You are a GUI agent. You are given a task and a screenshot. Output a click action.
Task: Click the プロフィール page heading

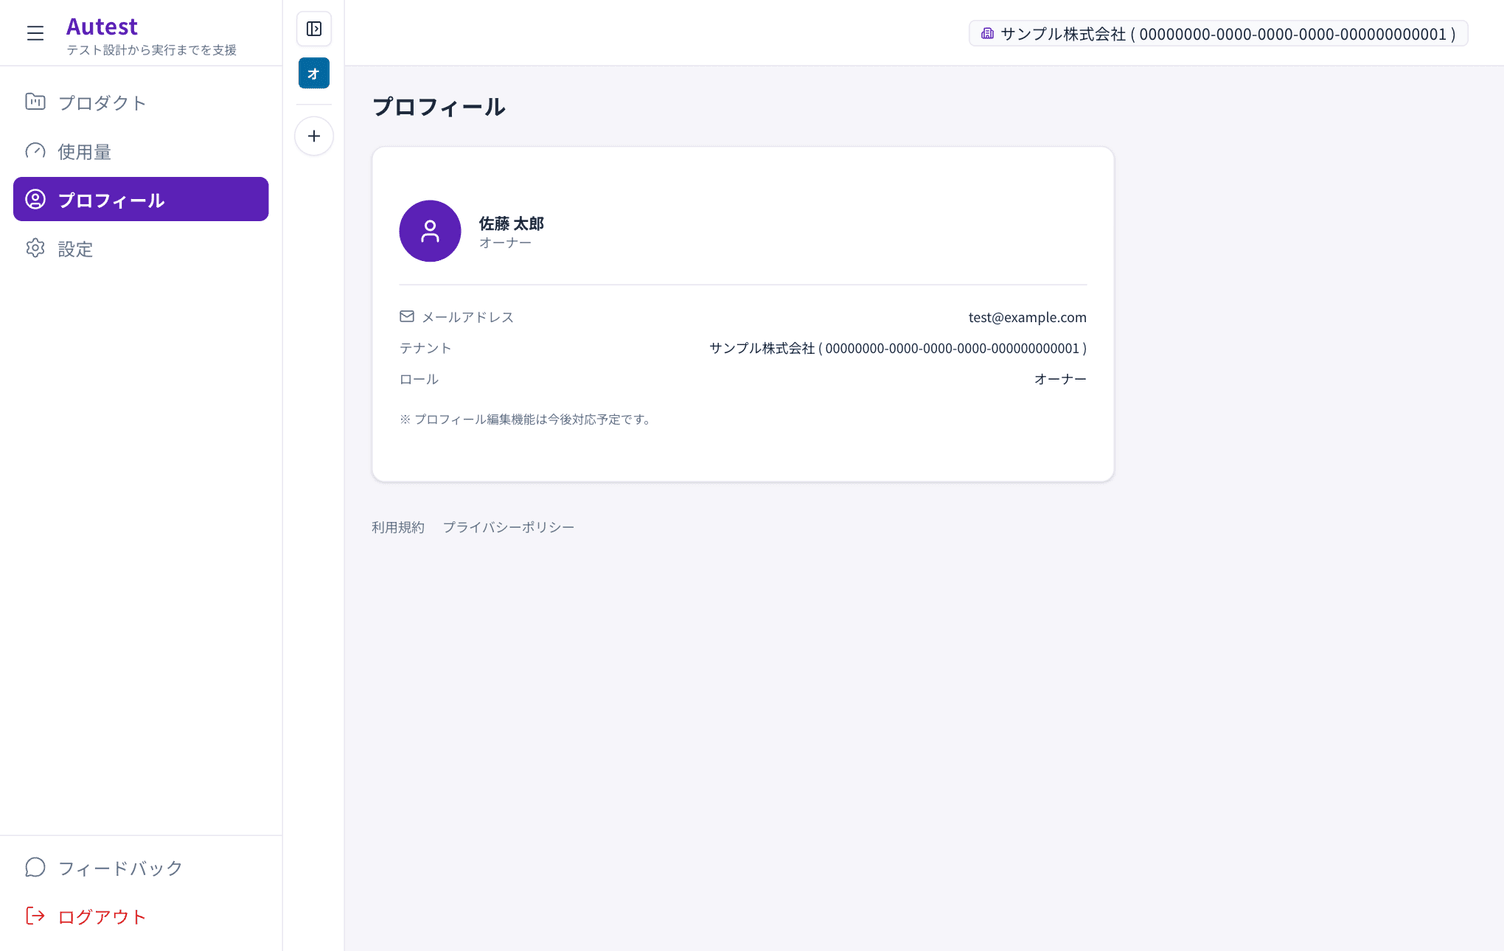439,107
